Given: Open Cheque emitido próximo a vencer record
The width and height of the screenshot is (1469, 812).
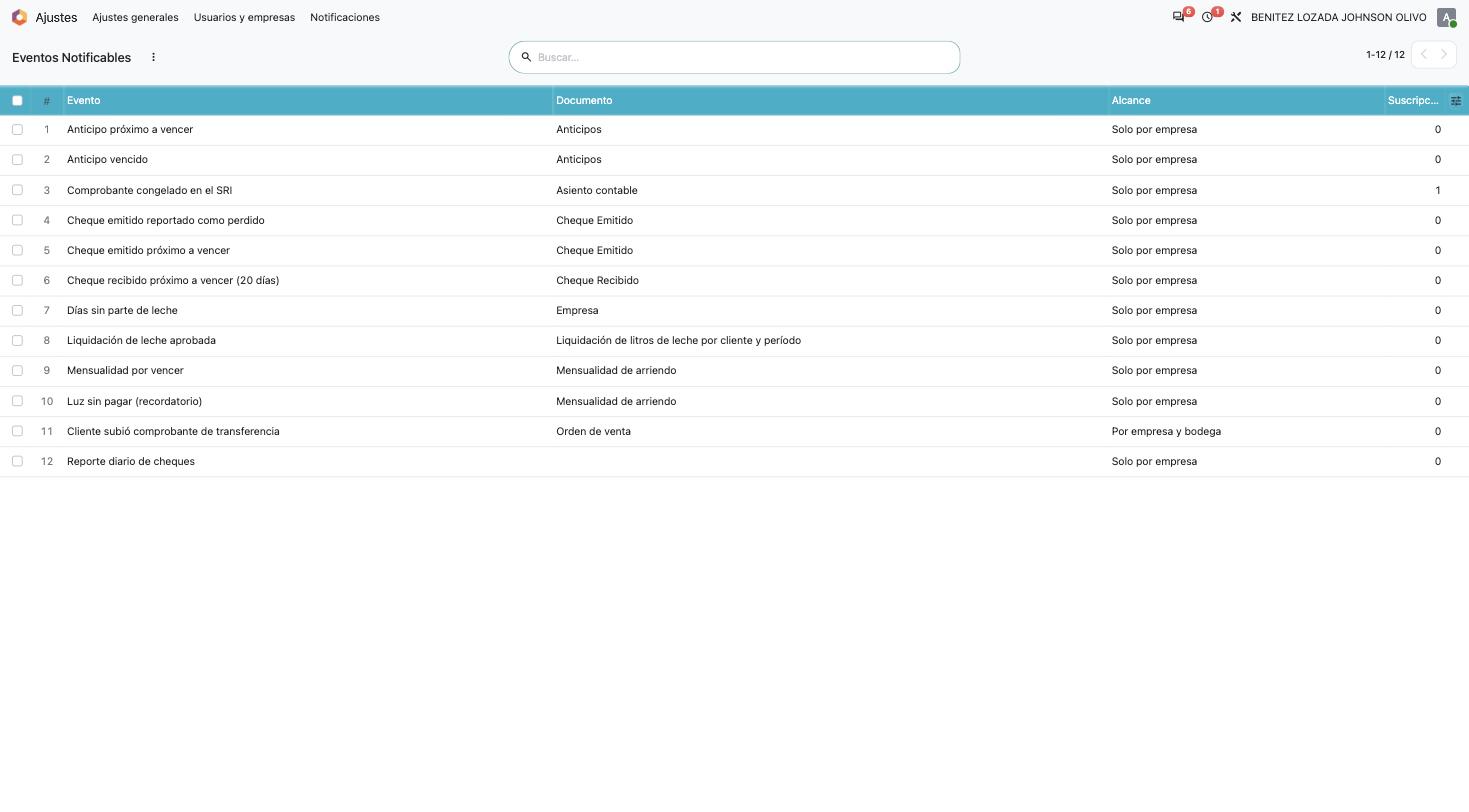Looking at the screenshot, I should click(x=148, y=250).
